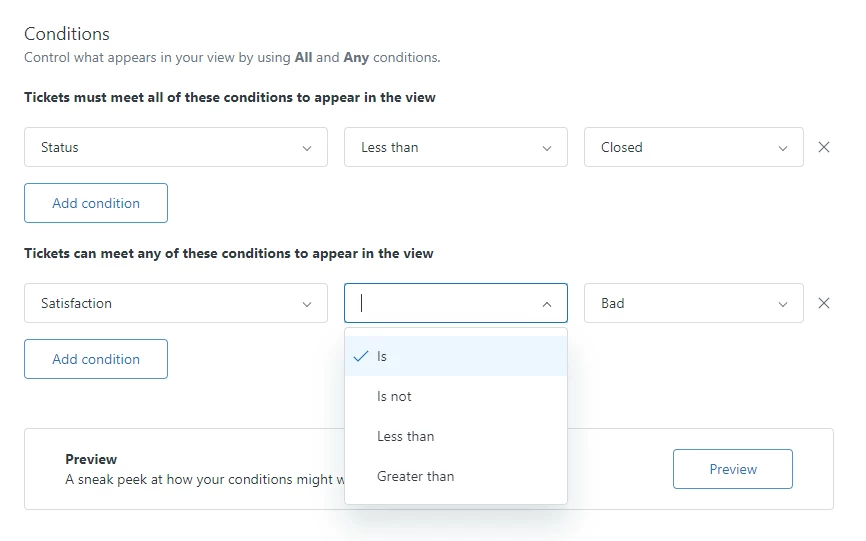This screenshot has height=541, width=866.
Task: Collapse the open operator dropdown chevron
Action: pyautogui.click(x=547, y=304)
